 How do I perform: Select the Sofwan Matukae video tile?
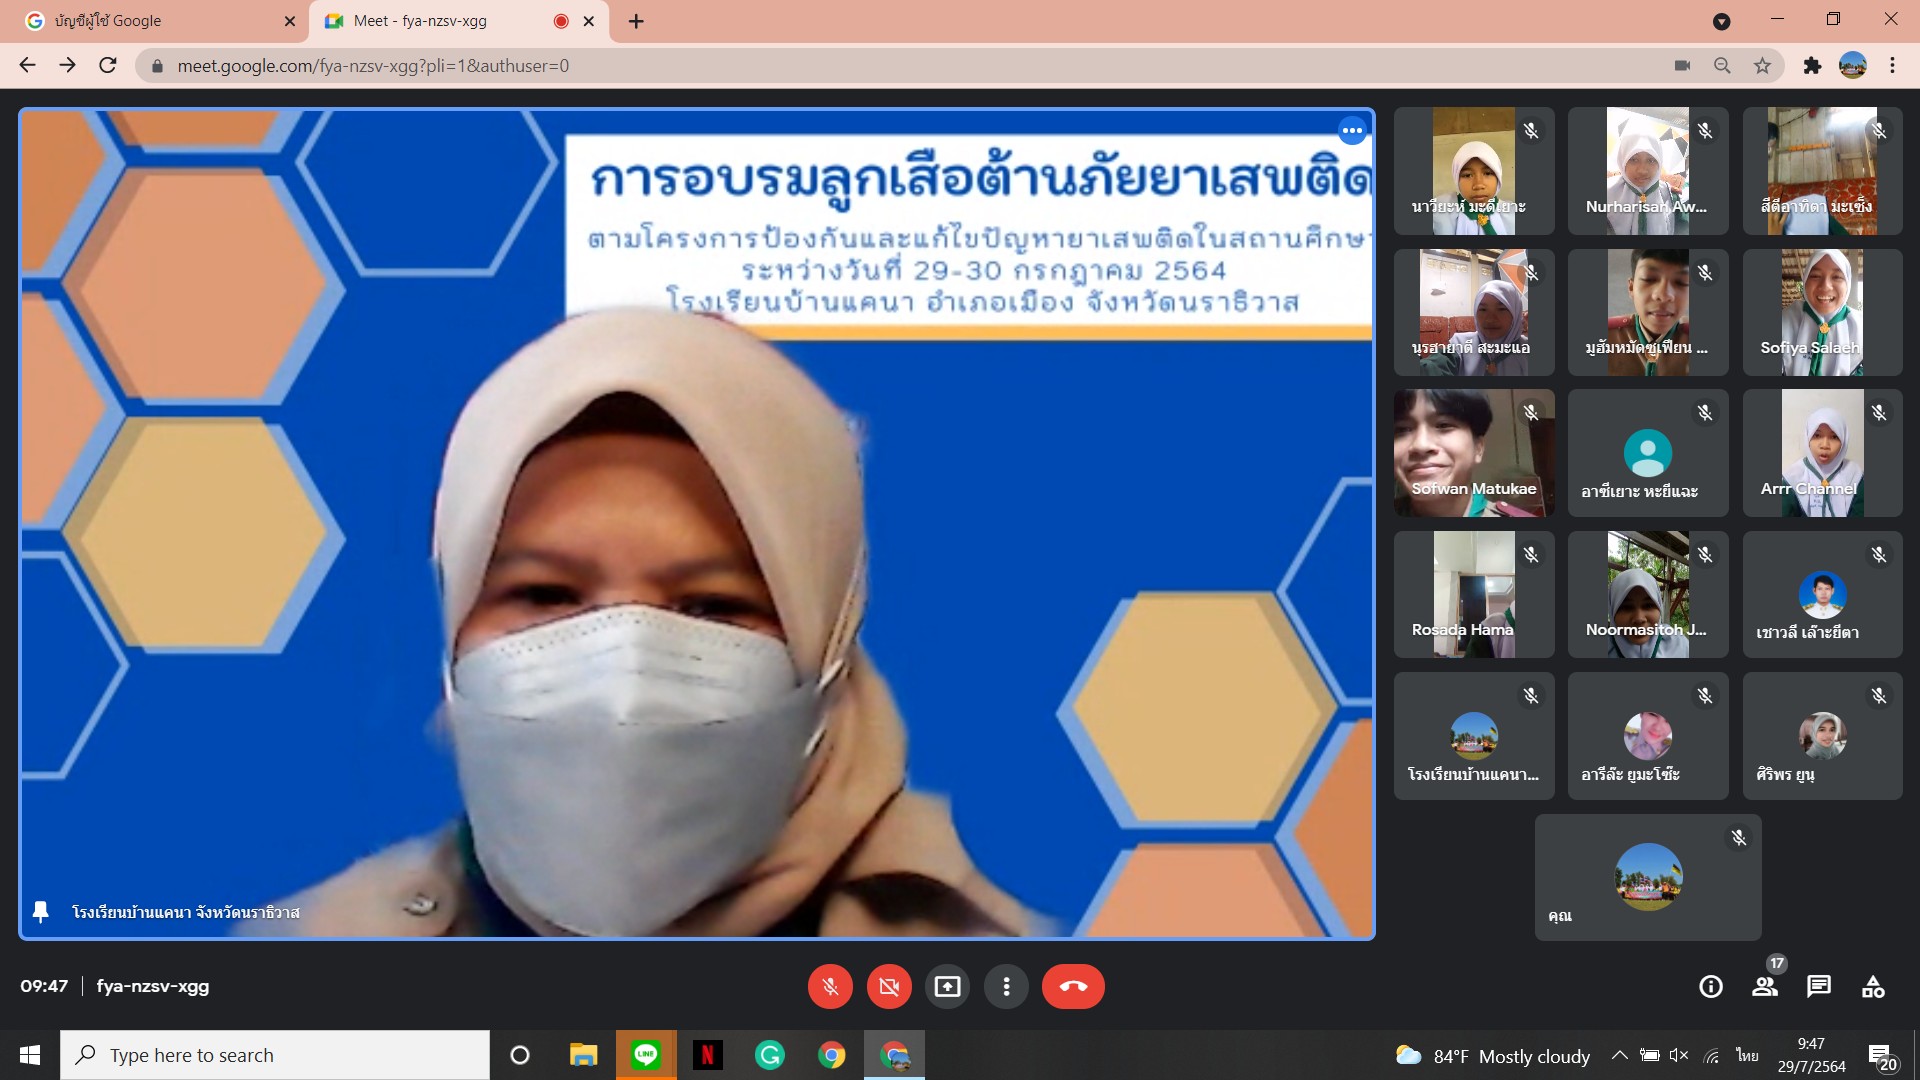1473,453
